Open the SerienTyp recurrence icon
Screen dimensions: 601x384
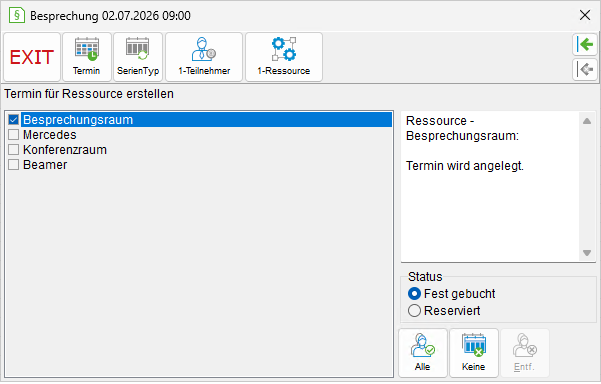tap(138, 57)
